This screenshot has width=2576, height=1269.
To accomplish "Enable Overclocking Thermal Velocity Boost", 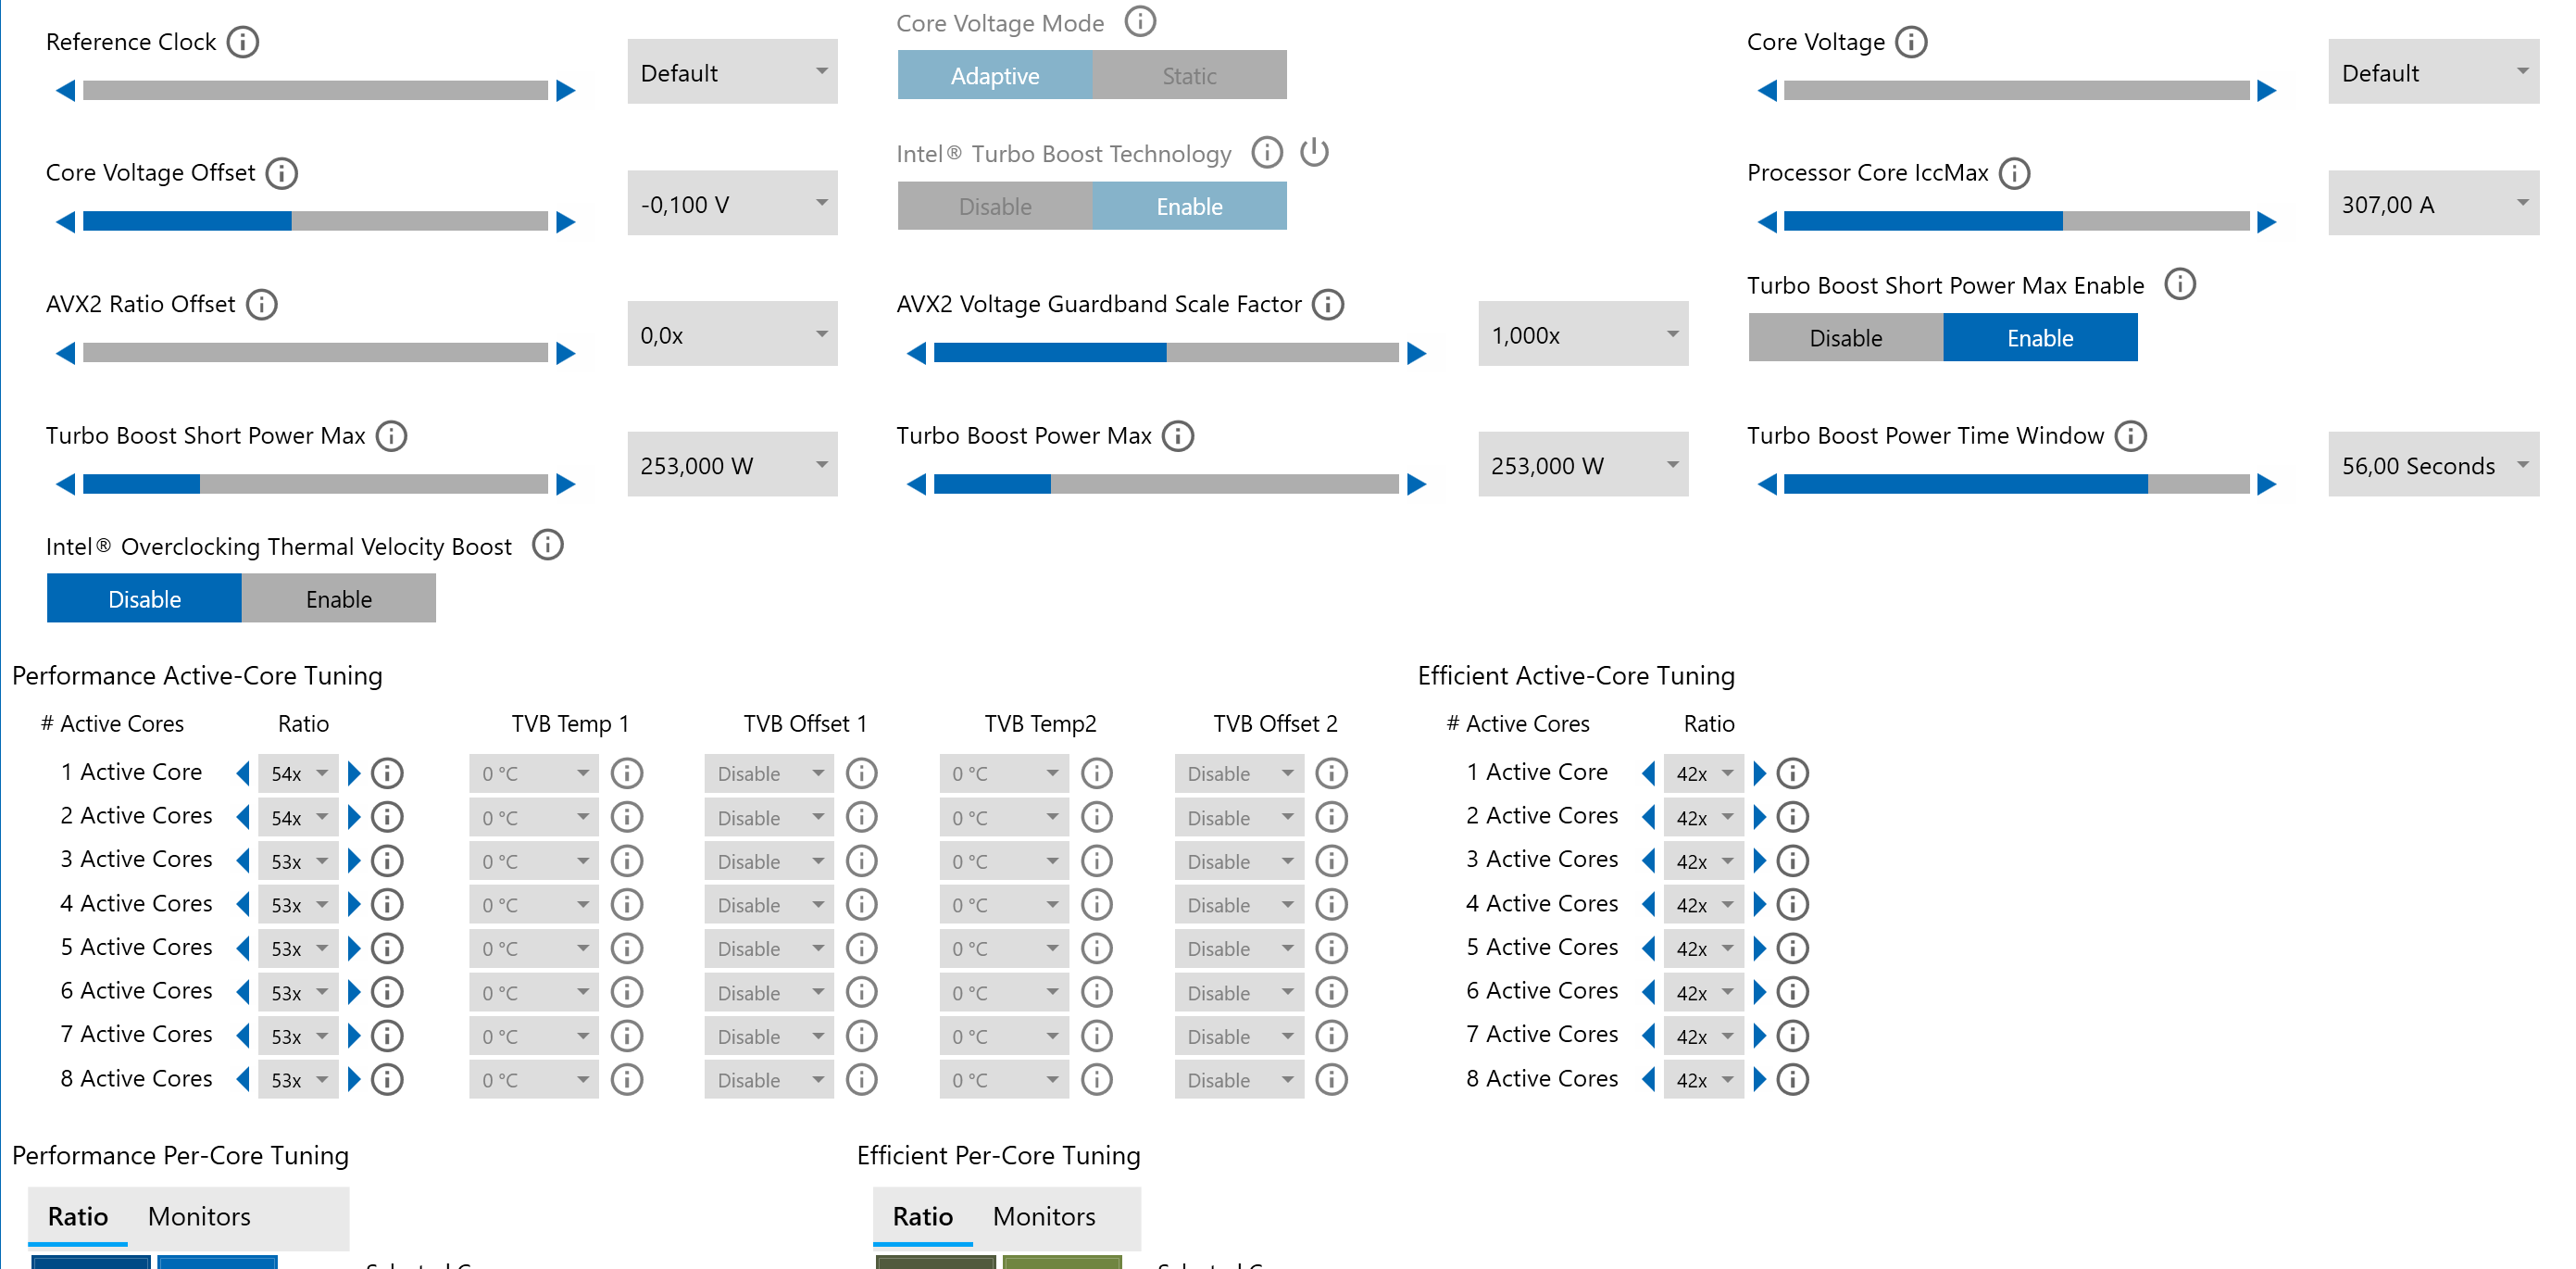I will tap(338, 599).
